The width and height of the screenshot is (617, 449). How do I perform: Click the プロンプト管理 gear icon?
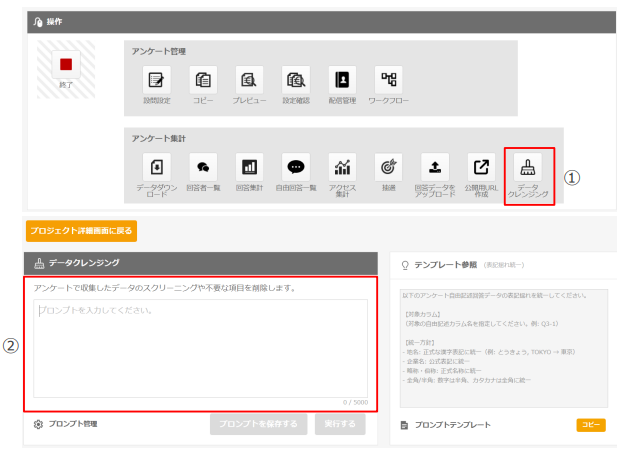tap(38, 424)
